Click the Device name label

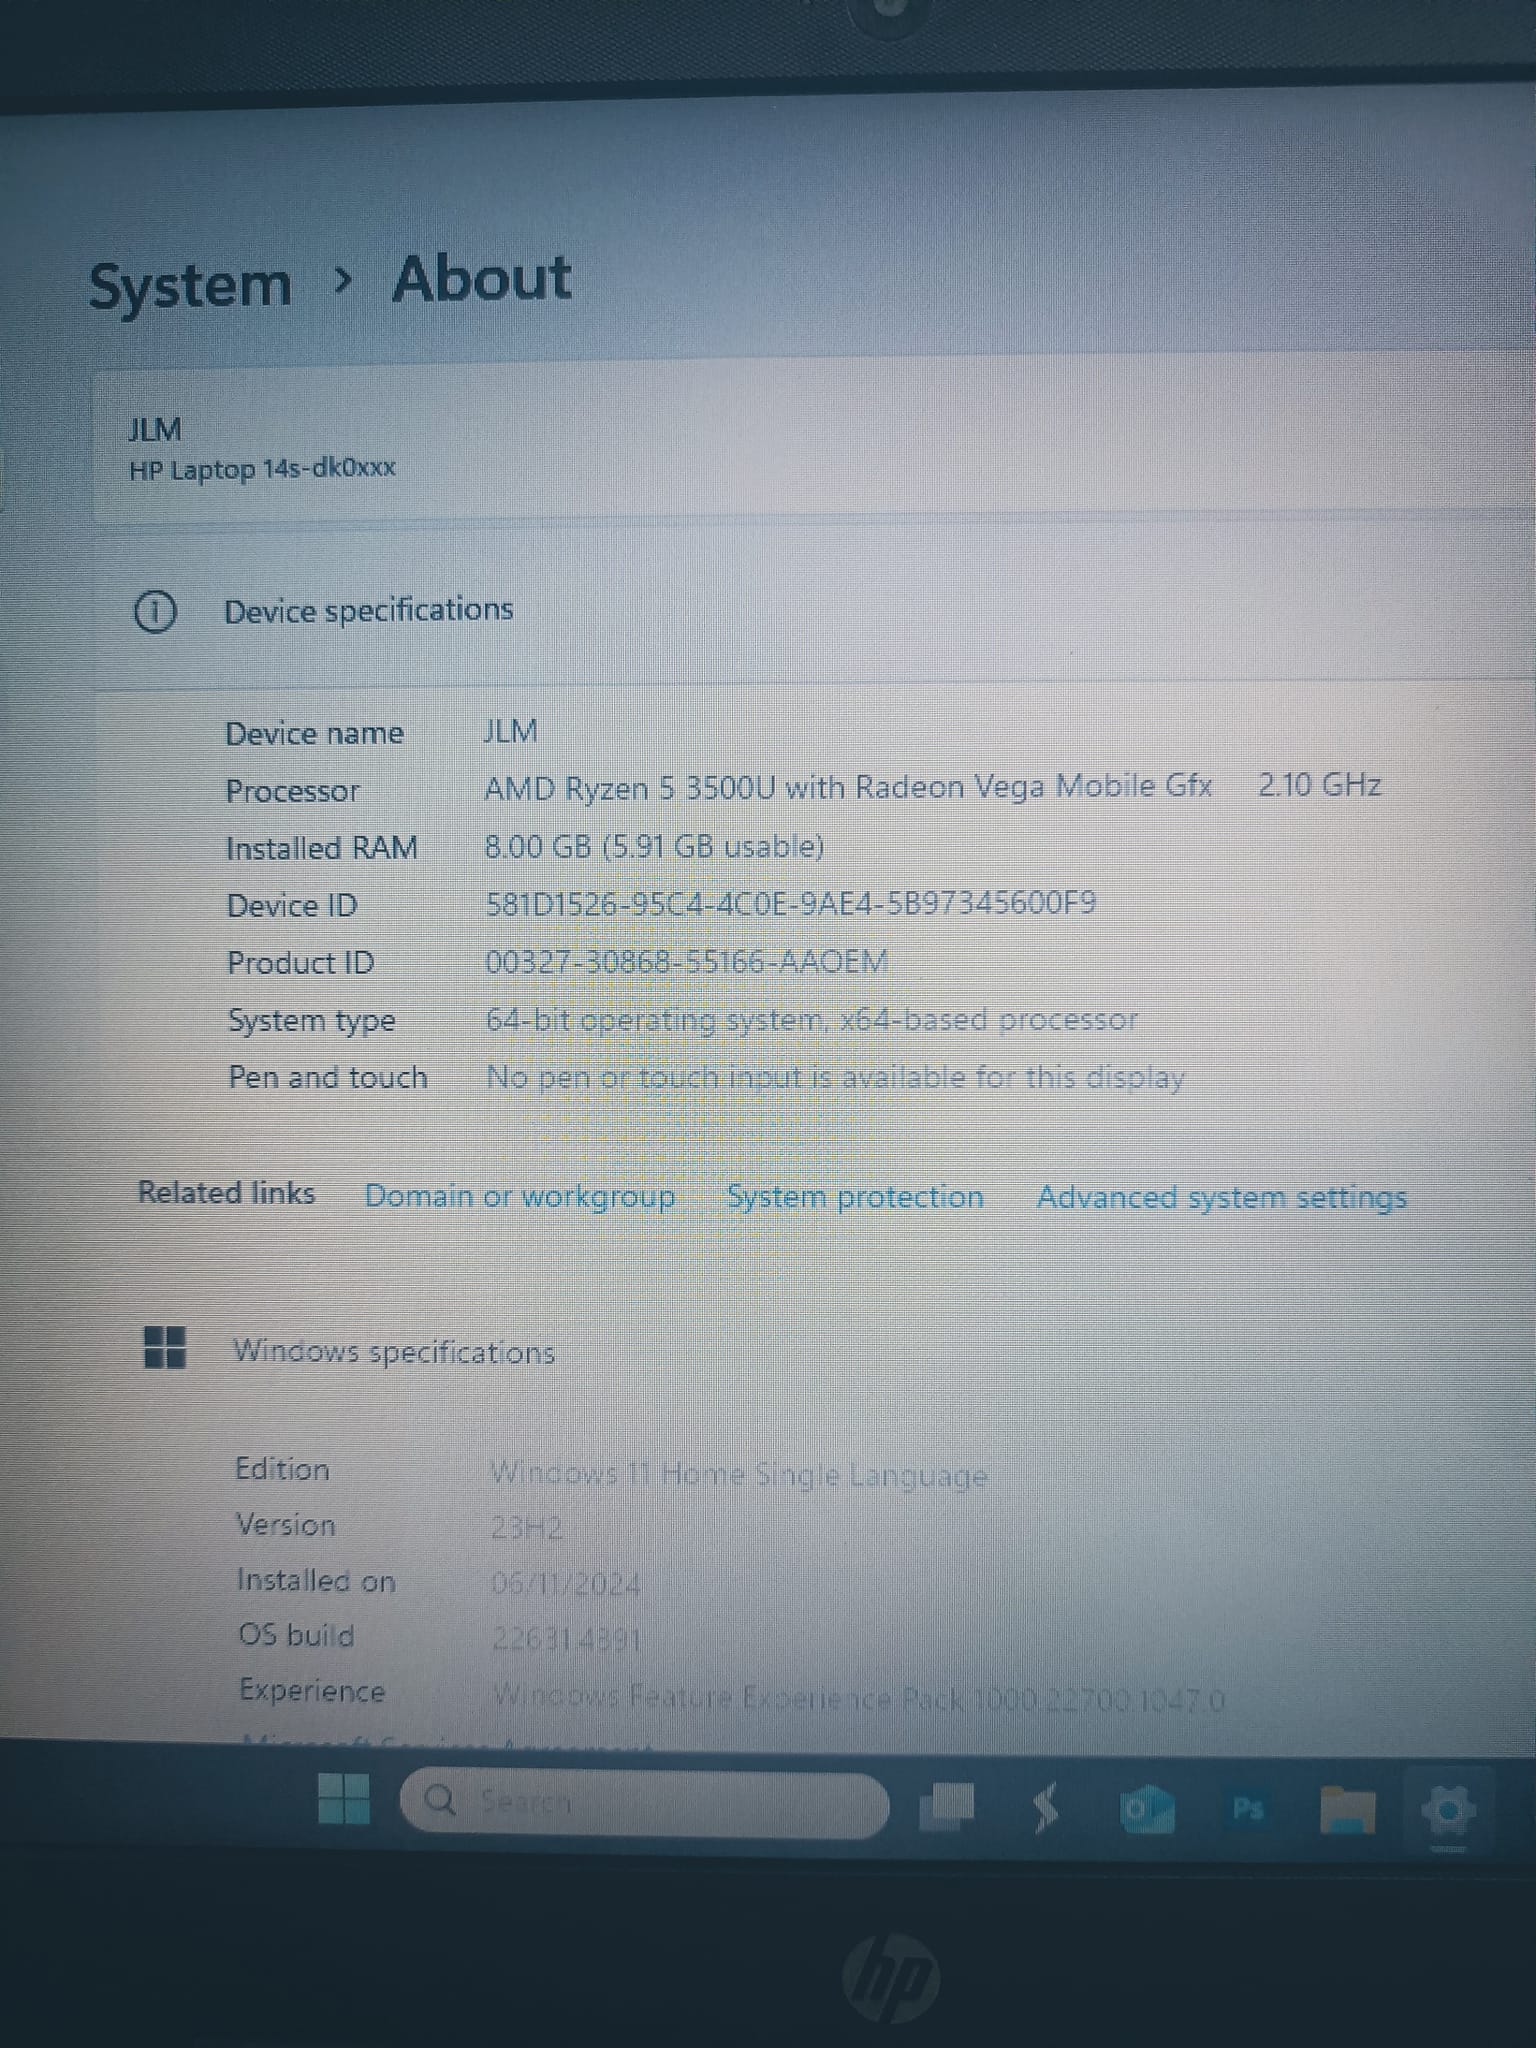tap(314, 733)
